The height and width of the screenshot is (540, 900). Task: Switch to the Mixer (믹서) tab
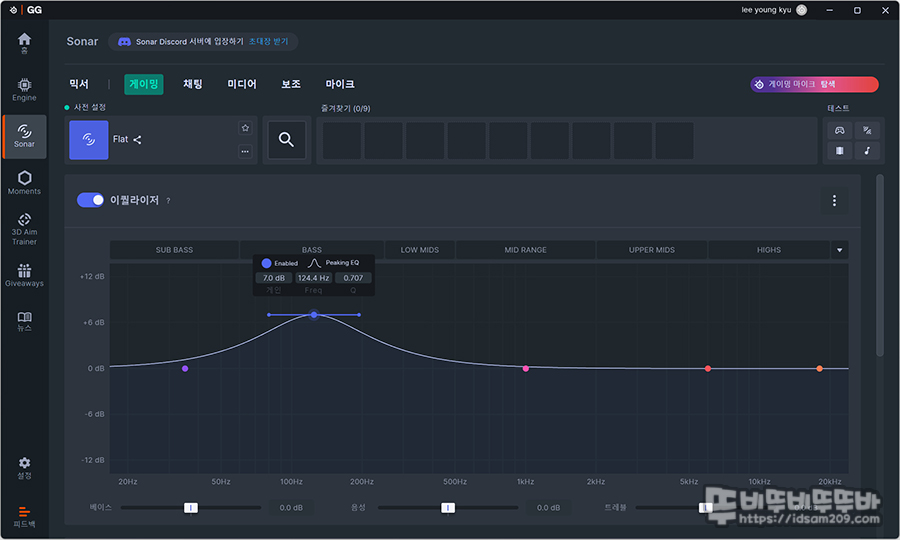(79, 84)
